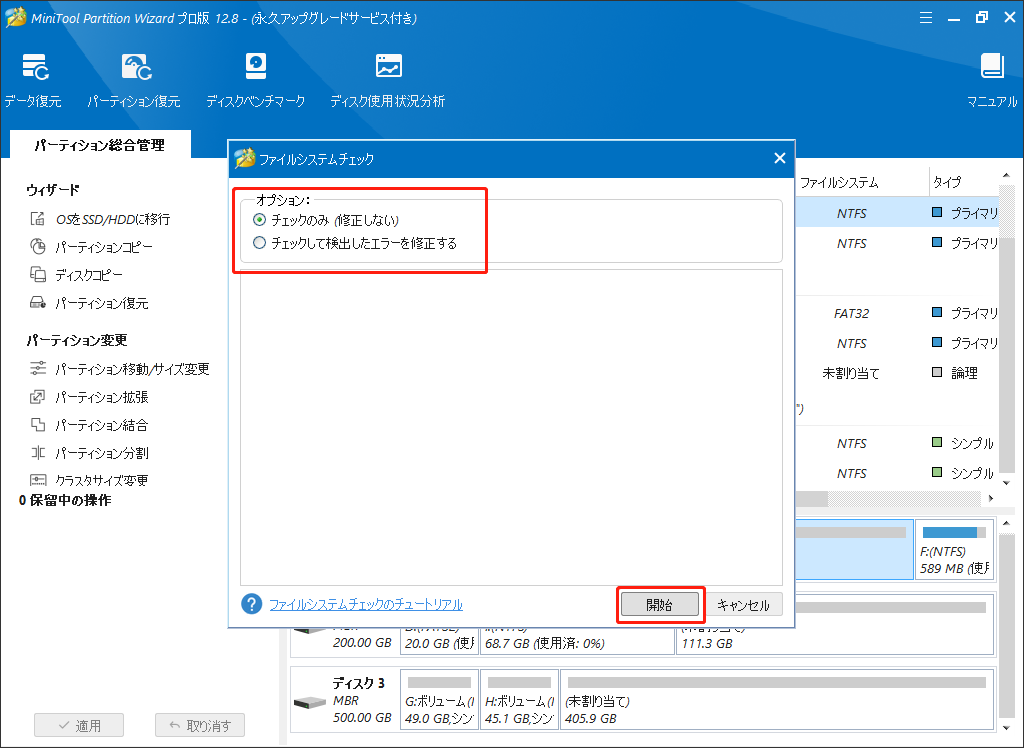Click the blue help question mark icon
This screenshot has width=1024, height=748.
click(x=251, y=604)
